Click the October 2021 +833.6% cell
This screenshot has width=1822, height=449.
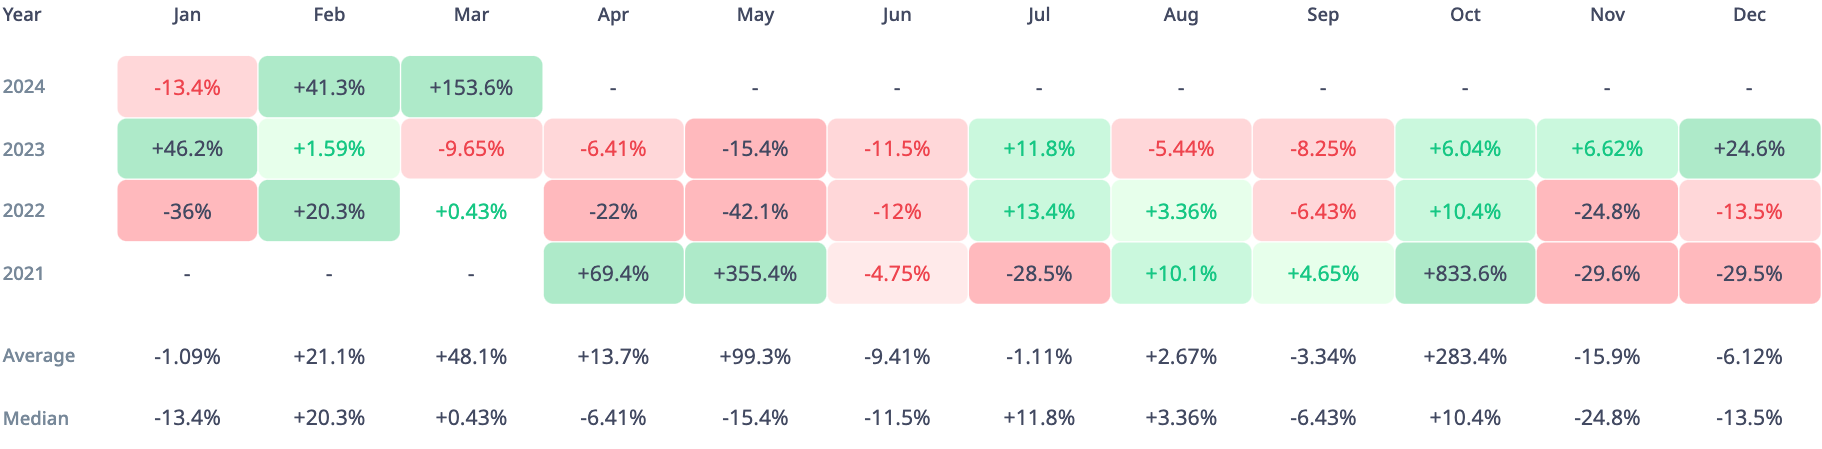pos(1465,273)
